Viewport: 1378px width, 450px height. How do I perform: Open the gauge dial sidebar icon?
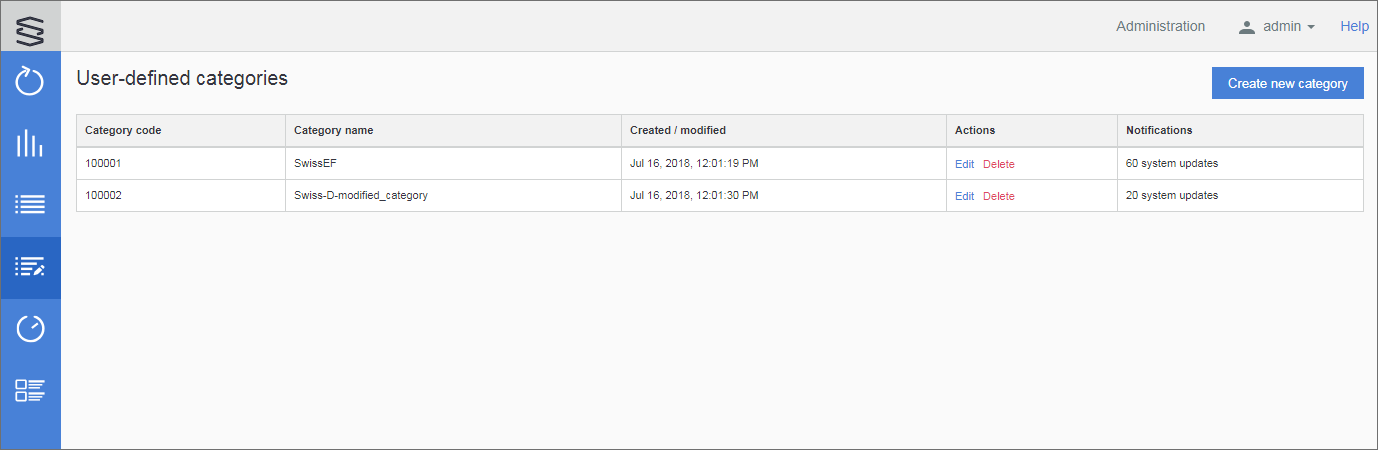point(30,328)
